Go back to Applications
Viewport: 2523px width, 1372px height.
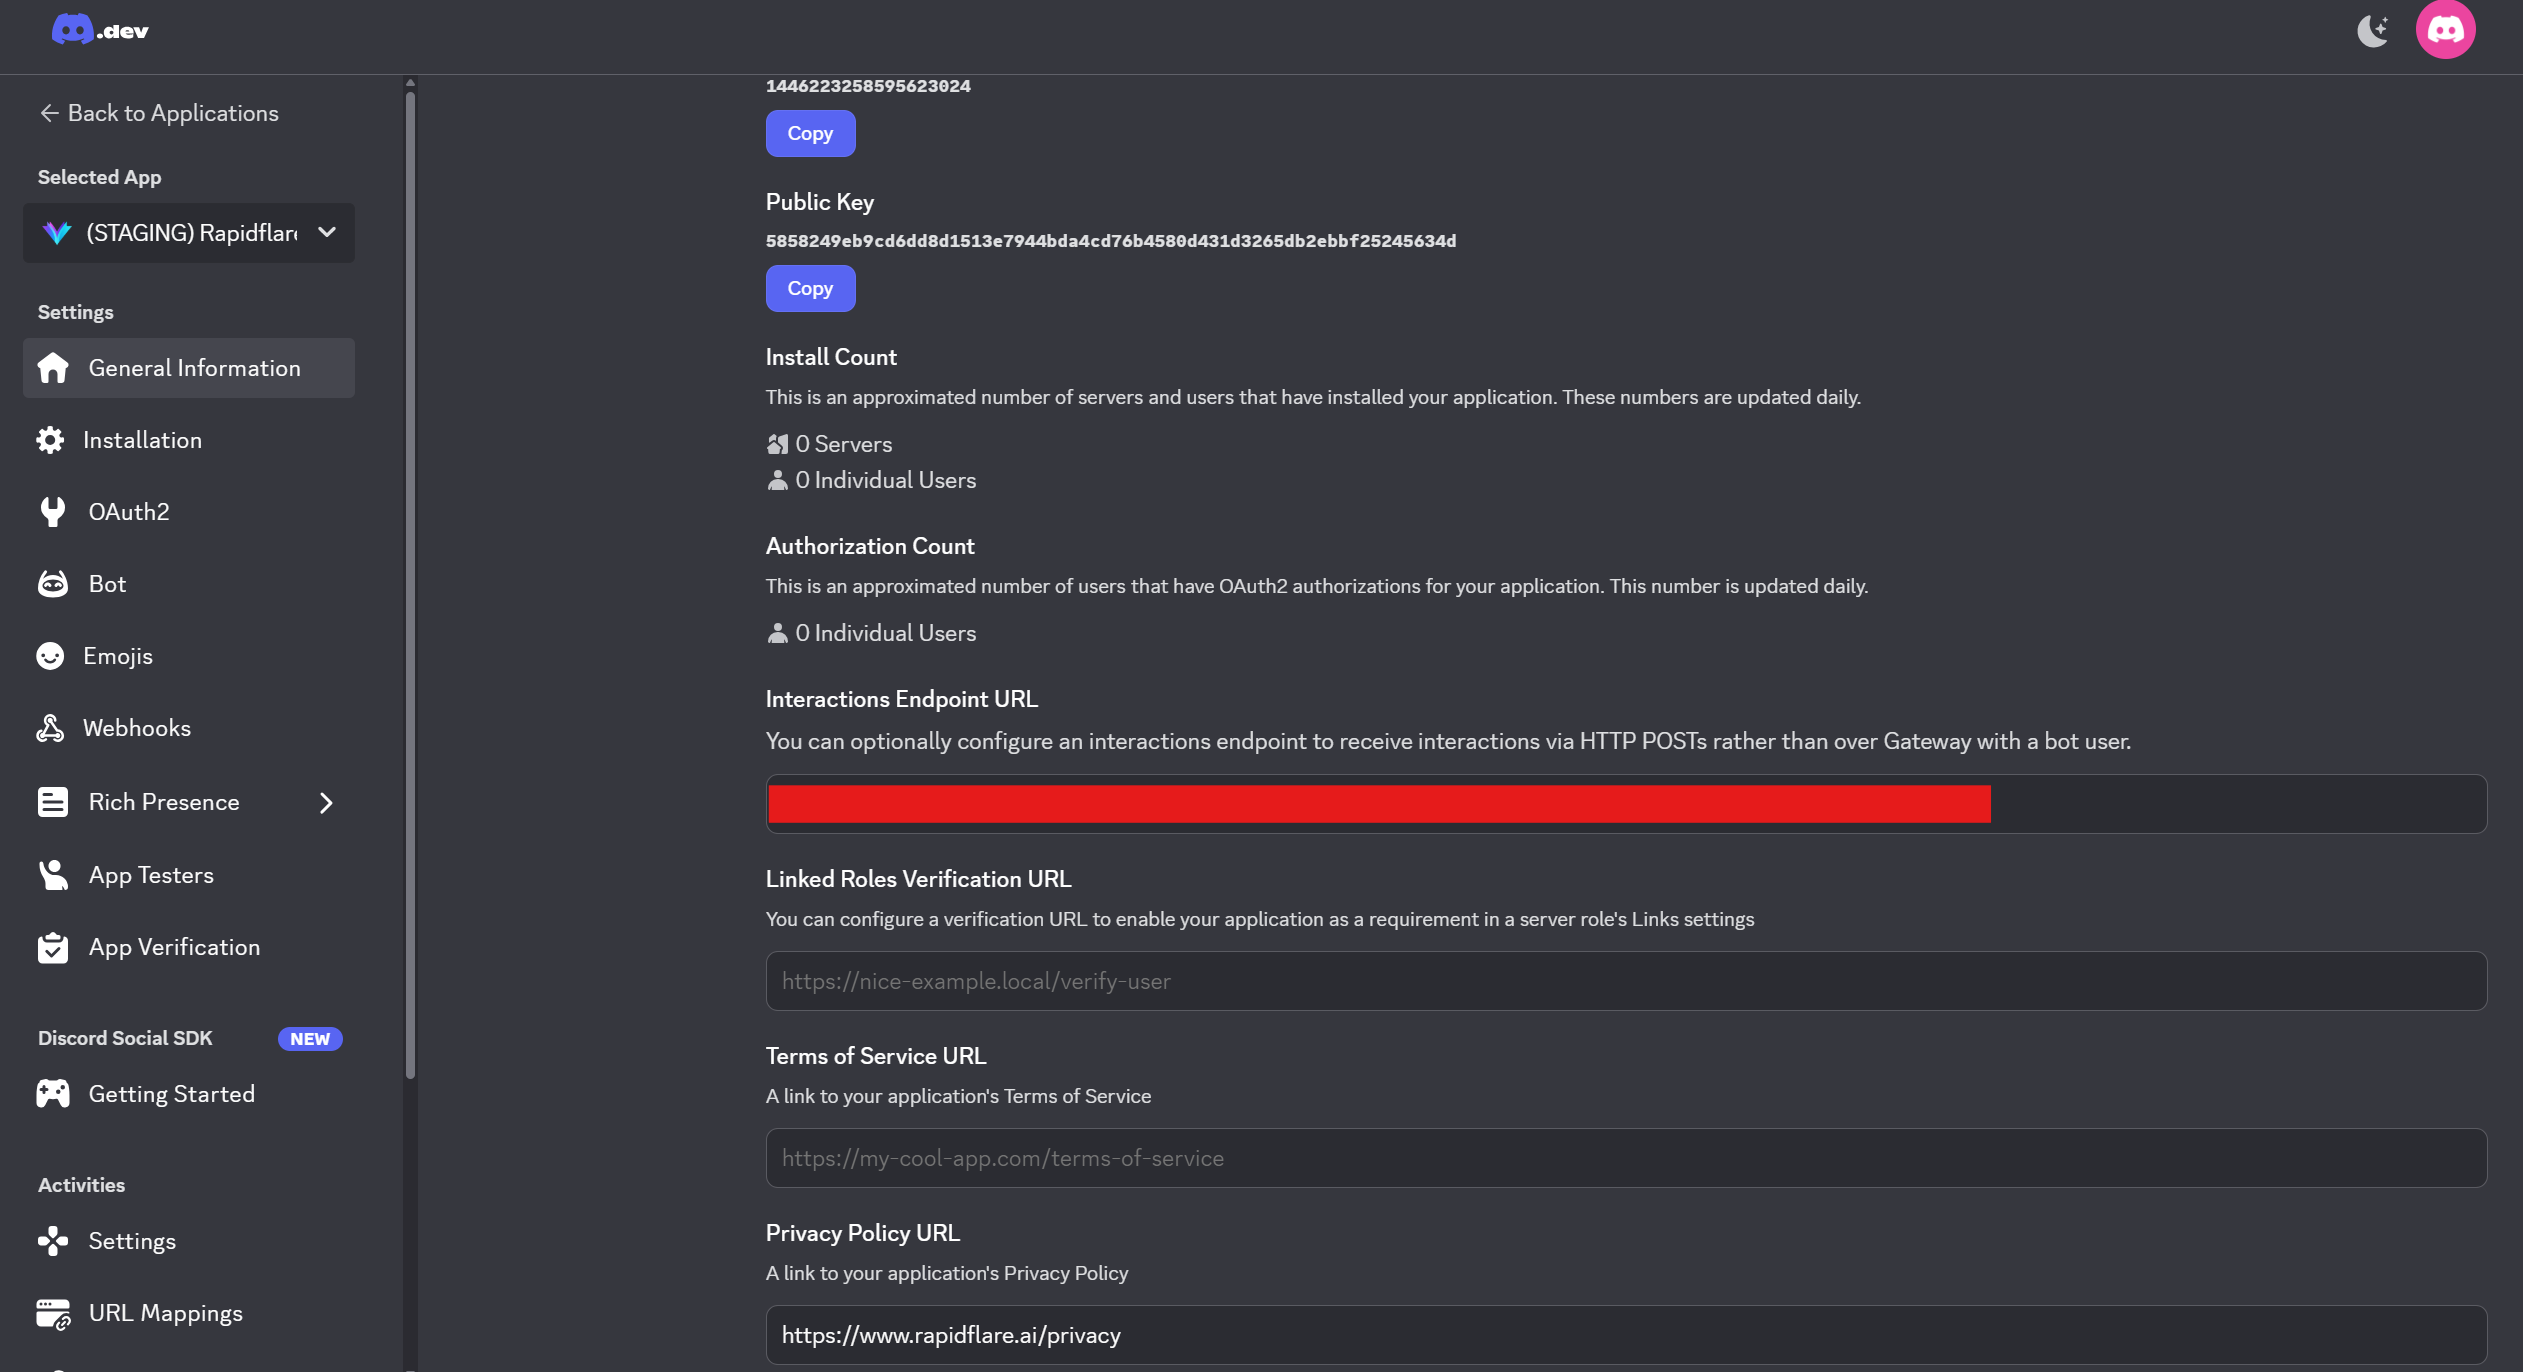click(159, 113)
